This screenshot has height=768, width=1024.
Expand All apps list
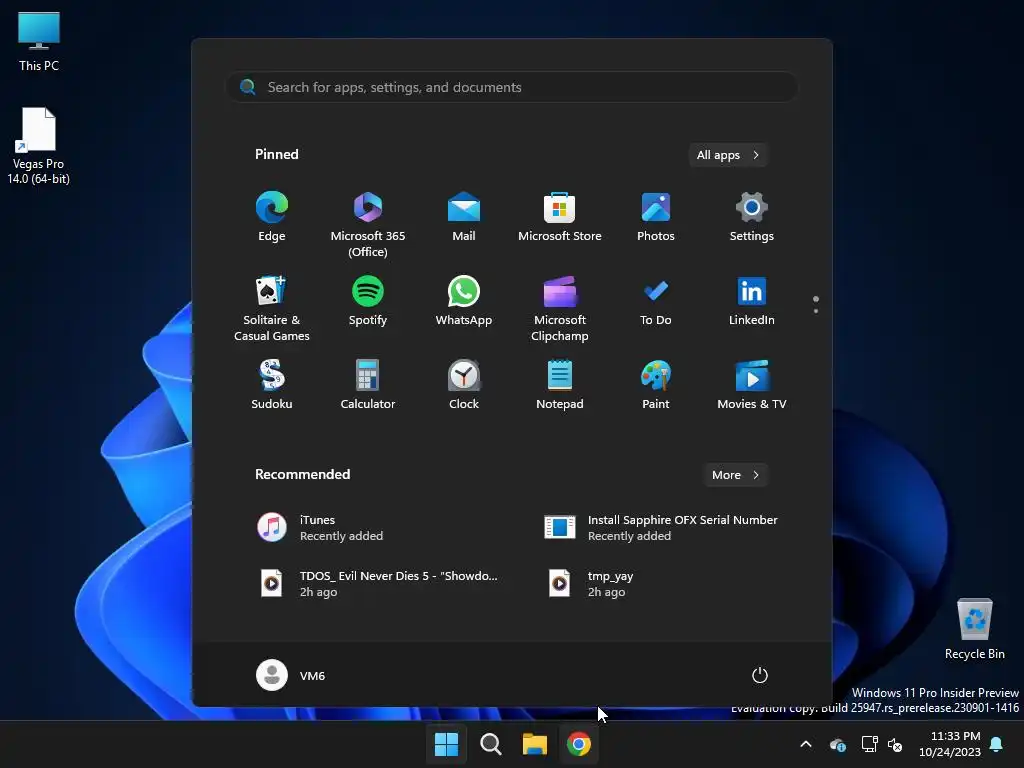point(728,155)
